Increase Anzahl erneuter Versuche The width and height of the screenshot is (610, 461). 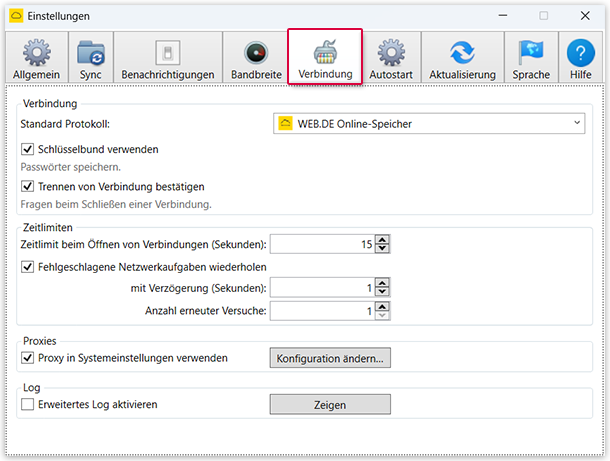point(382,307)
